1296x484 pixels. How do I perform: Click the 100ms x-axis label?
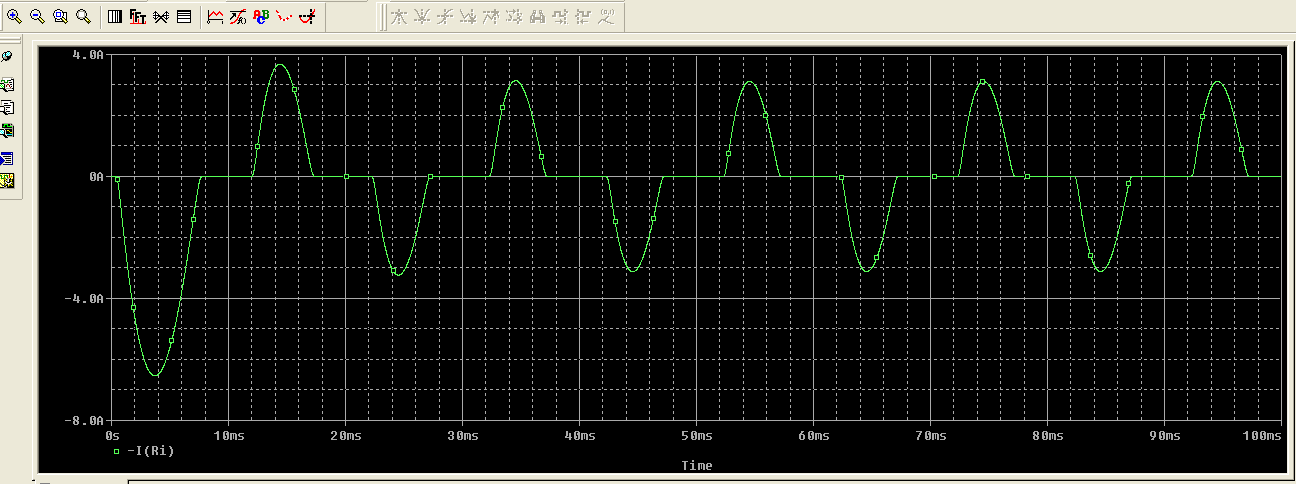[x=1262, y=436]
